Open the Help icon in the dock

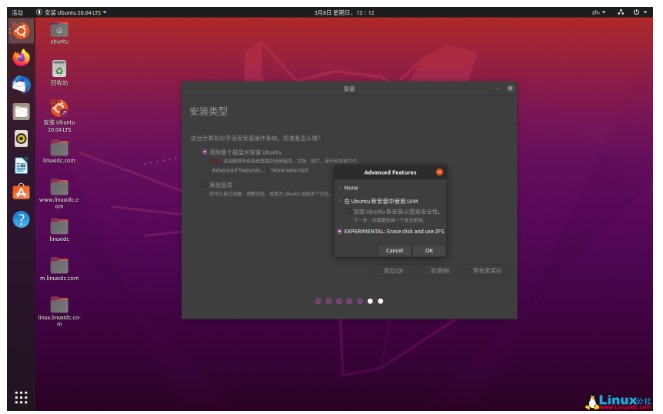coord(21,219)
